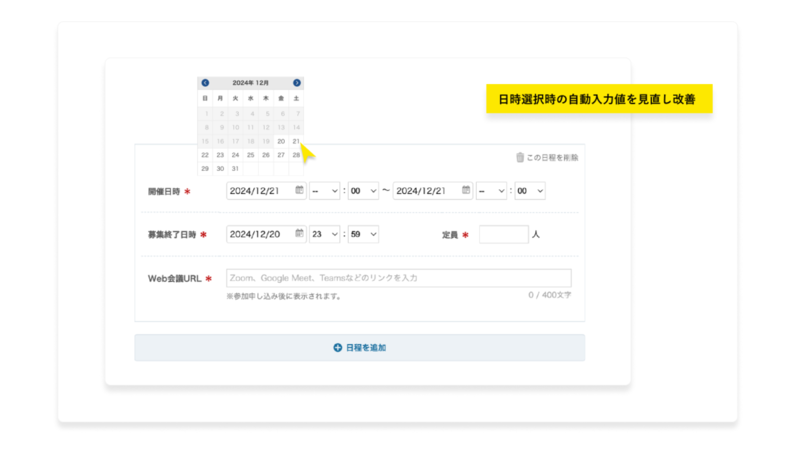This screenshot has width=800, height=454.
Task: Select December 21 in calendar
Action: [296, 141]
